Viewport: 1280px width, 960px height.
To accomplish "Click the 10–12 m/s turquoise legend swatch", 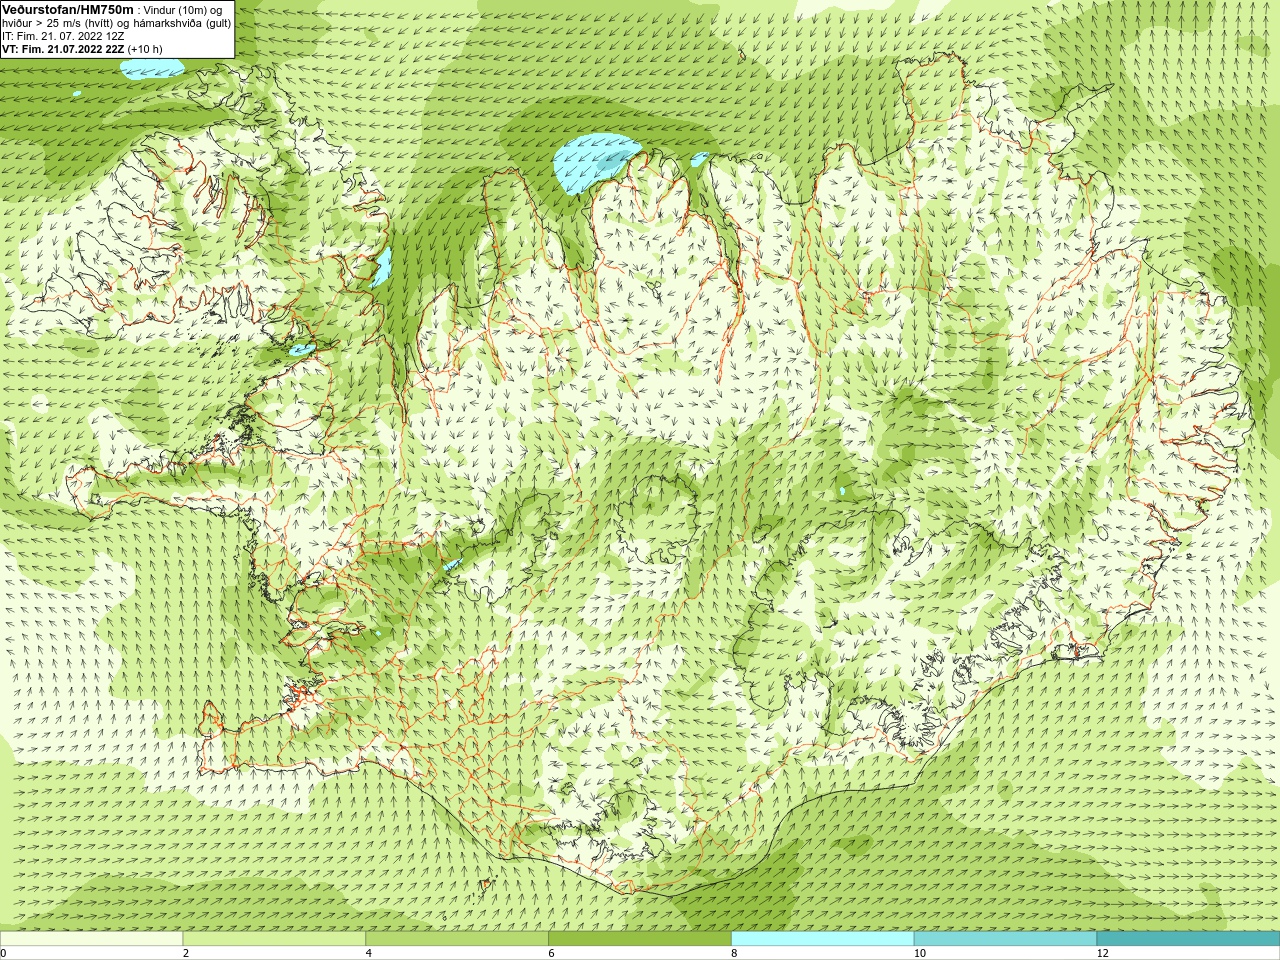I will pos(1005,939).
